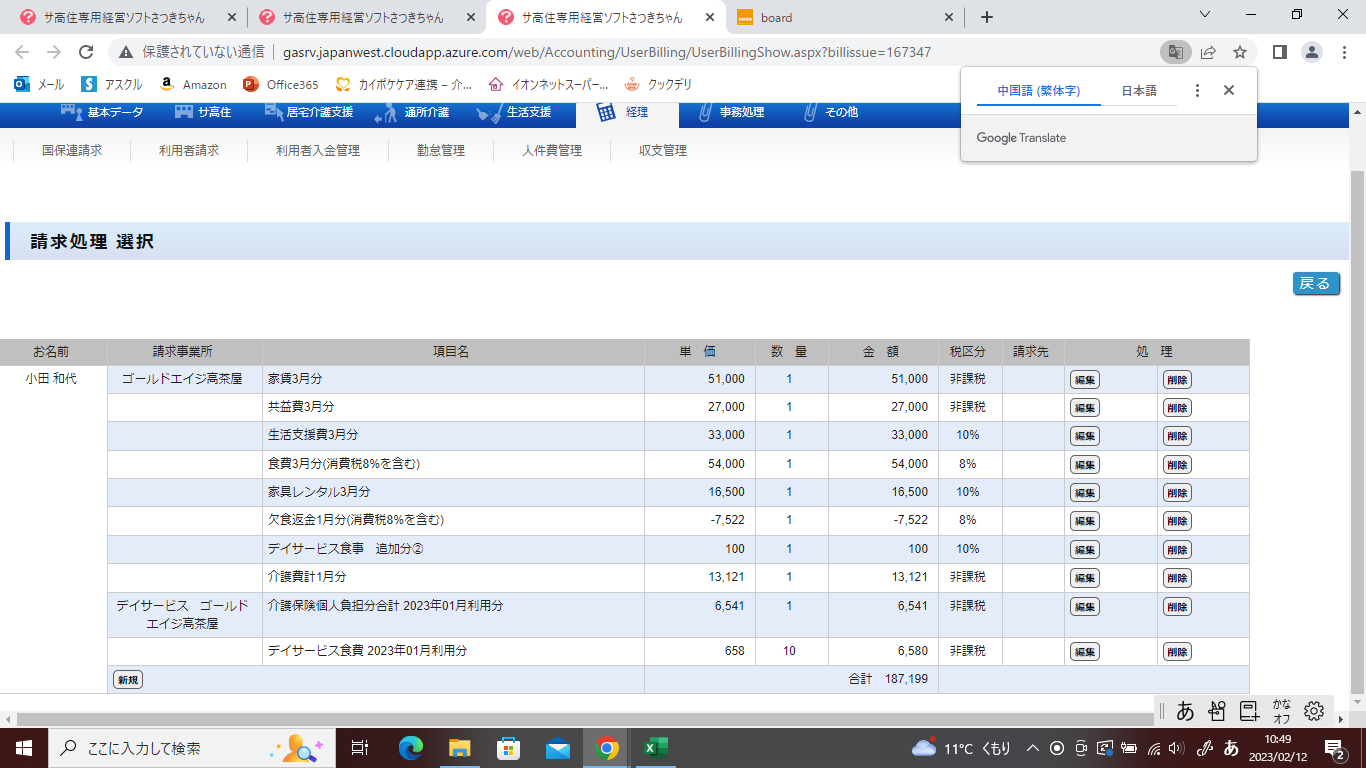This screenshot has height=768, width=1366.
Task: Open translate options three-dot menu
Action: [1197, 91]
